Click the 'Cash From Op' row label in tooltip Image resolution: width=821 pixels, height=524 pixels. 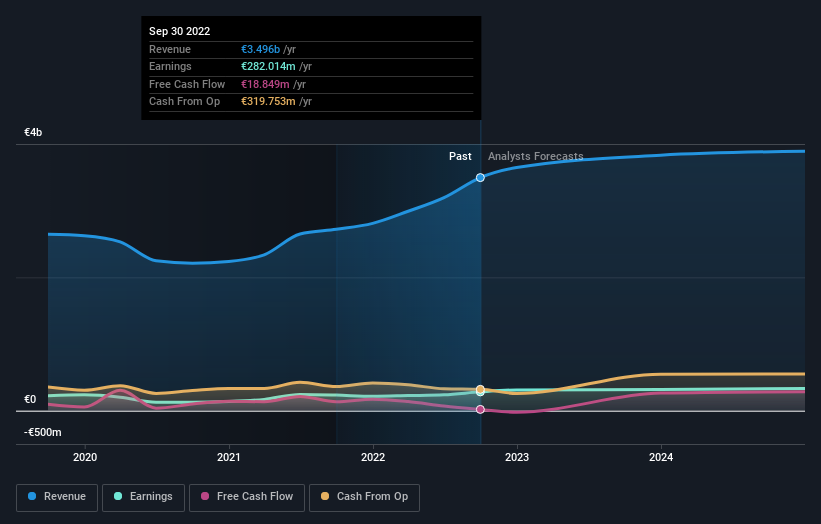point(184,102)
